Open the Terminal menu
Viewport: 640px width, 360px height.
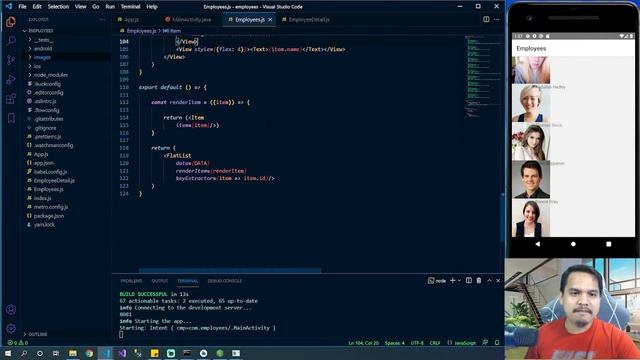[131, 7]
